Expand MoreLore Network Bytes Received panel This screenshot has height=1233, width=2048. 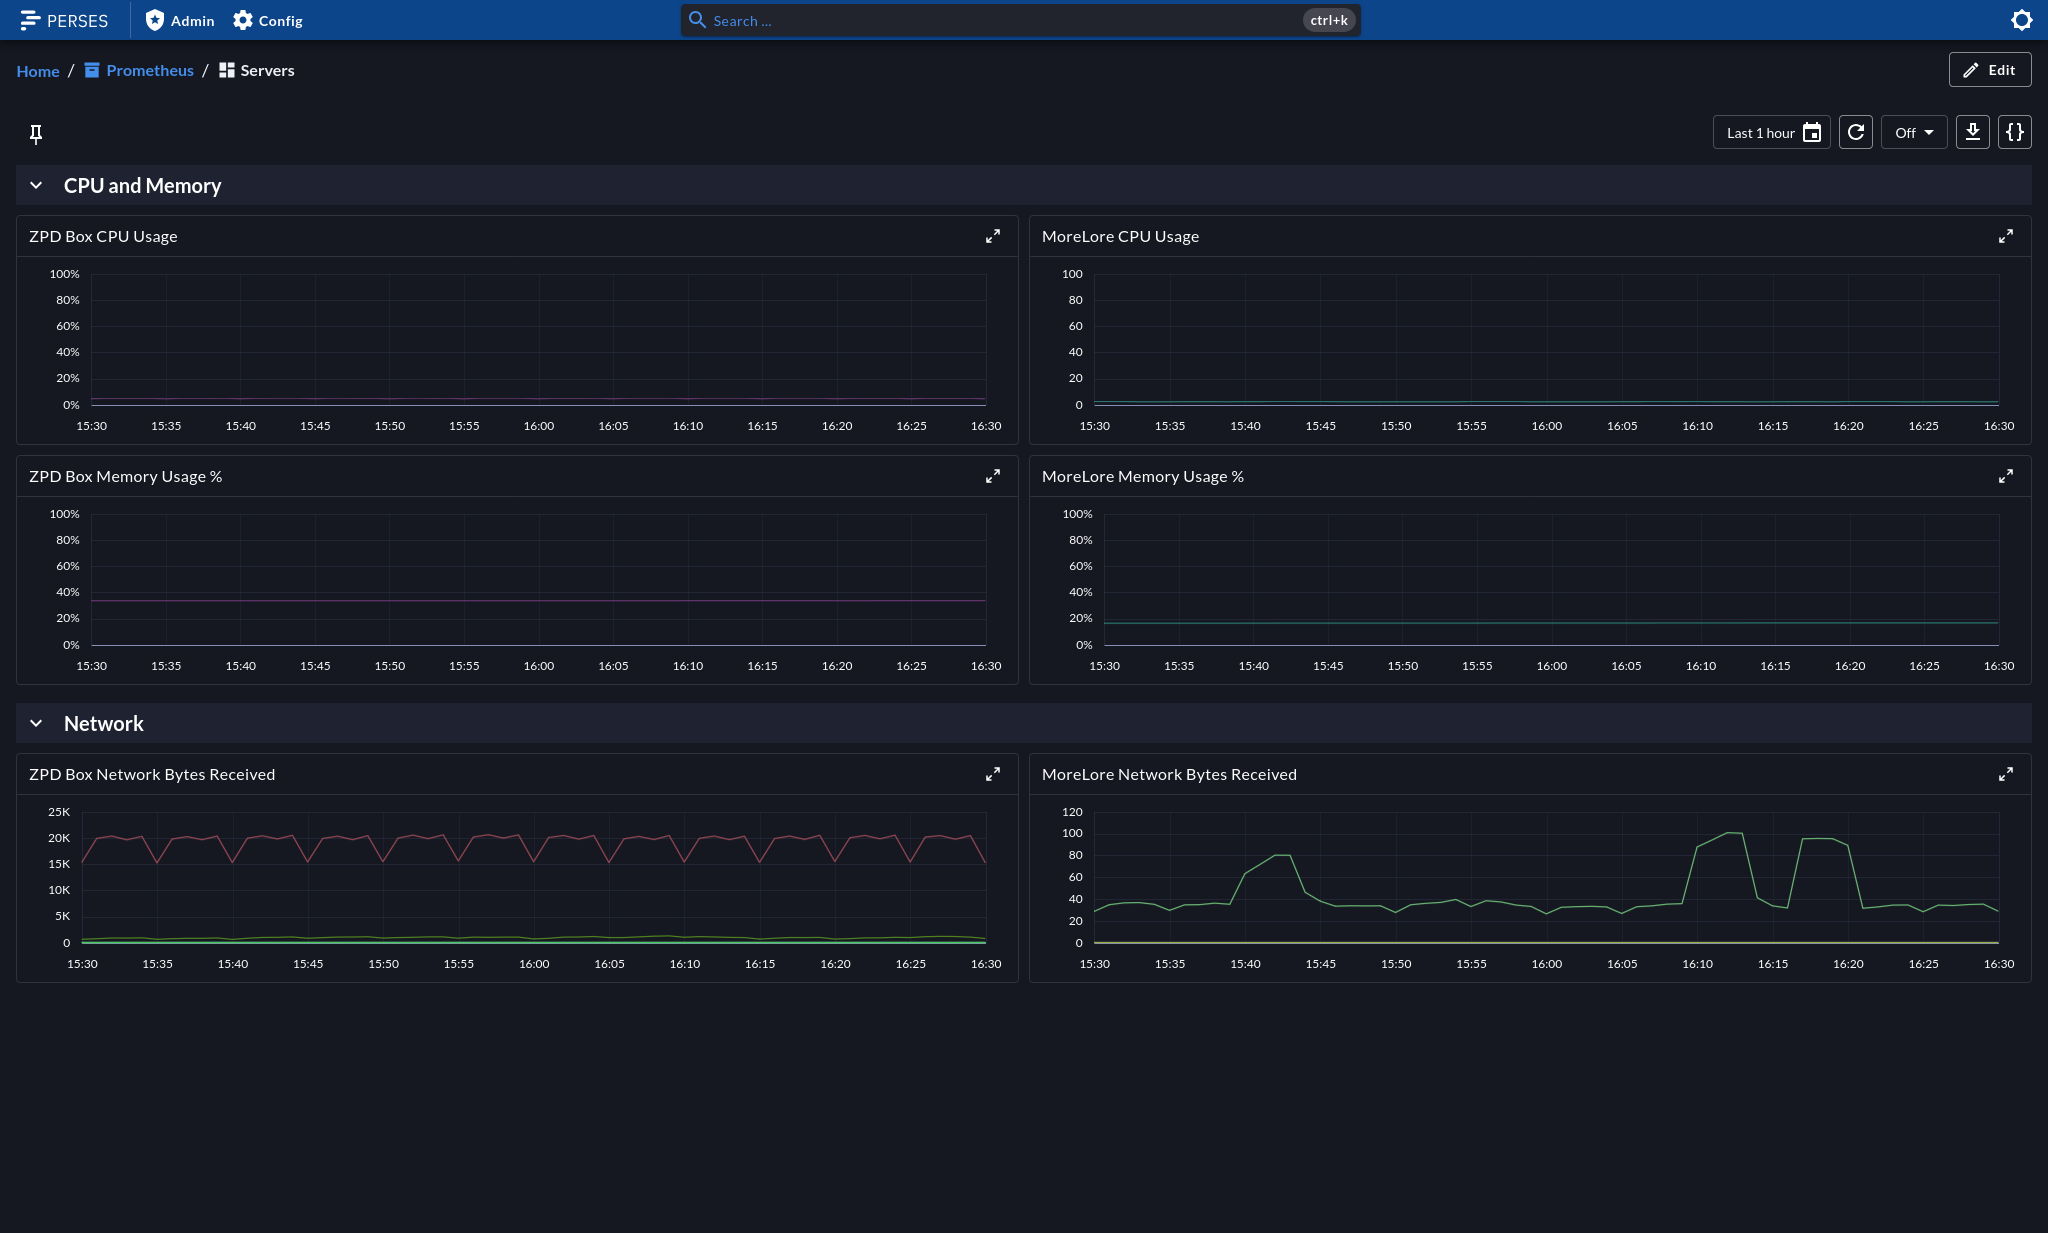pyautogui.click(x=2006, y=774)
